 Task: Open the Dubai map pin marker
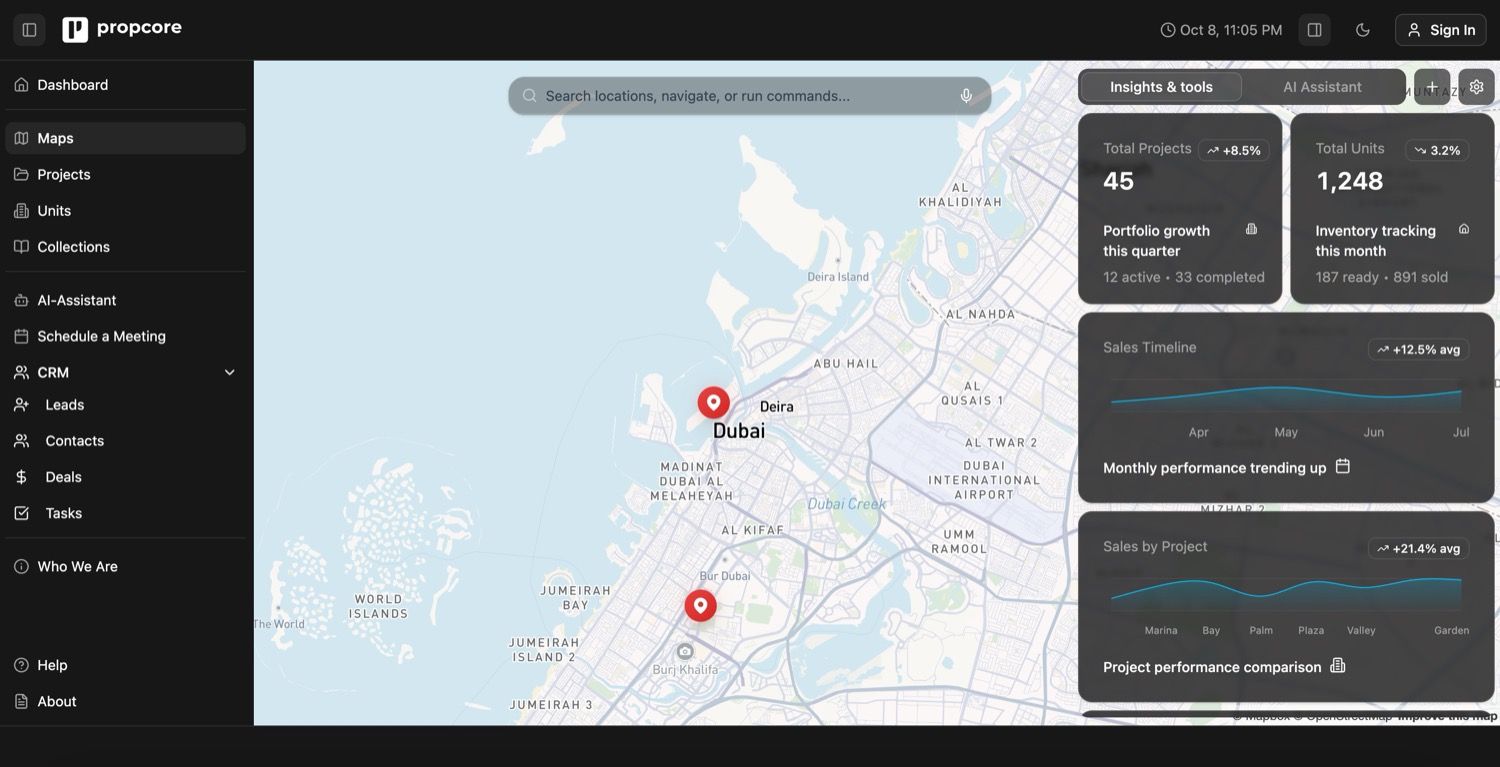(x=712, y=400)
